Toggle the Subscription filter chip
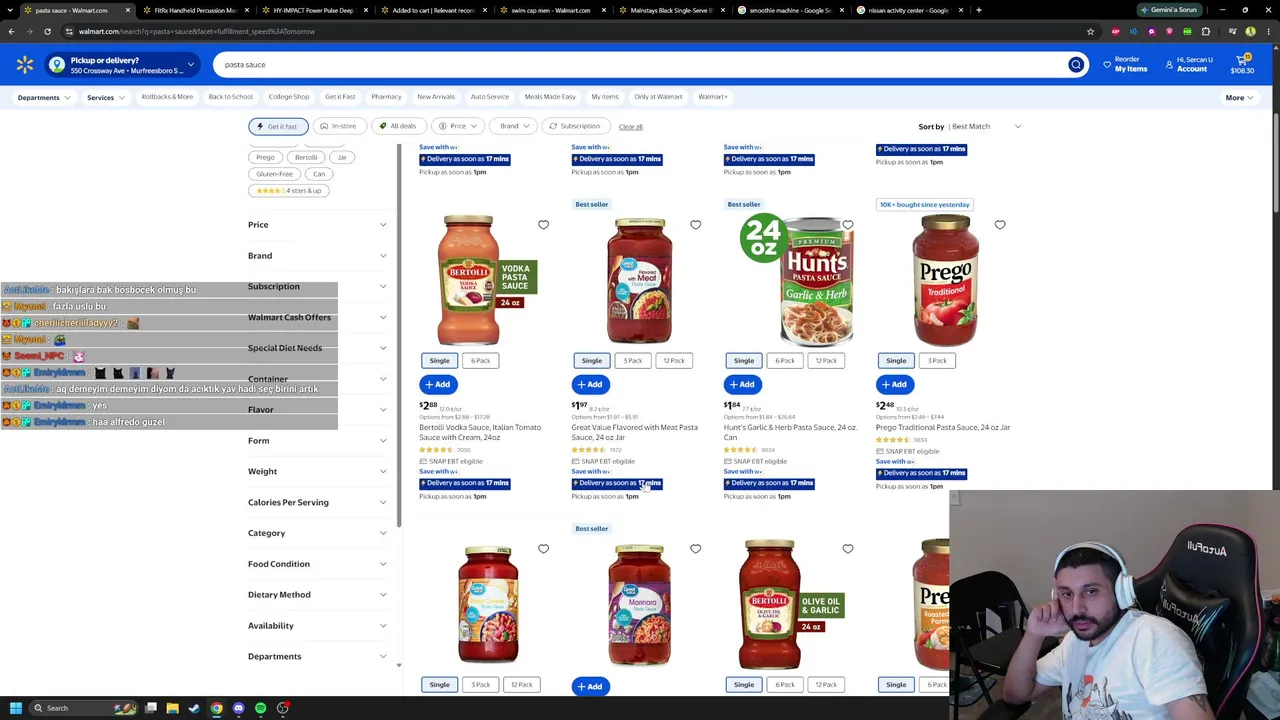The width and height of the screenshot is (1280, 720). pos(575,126)
